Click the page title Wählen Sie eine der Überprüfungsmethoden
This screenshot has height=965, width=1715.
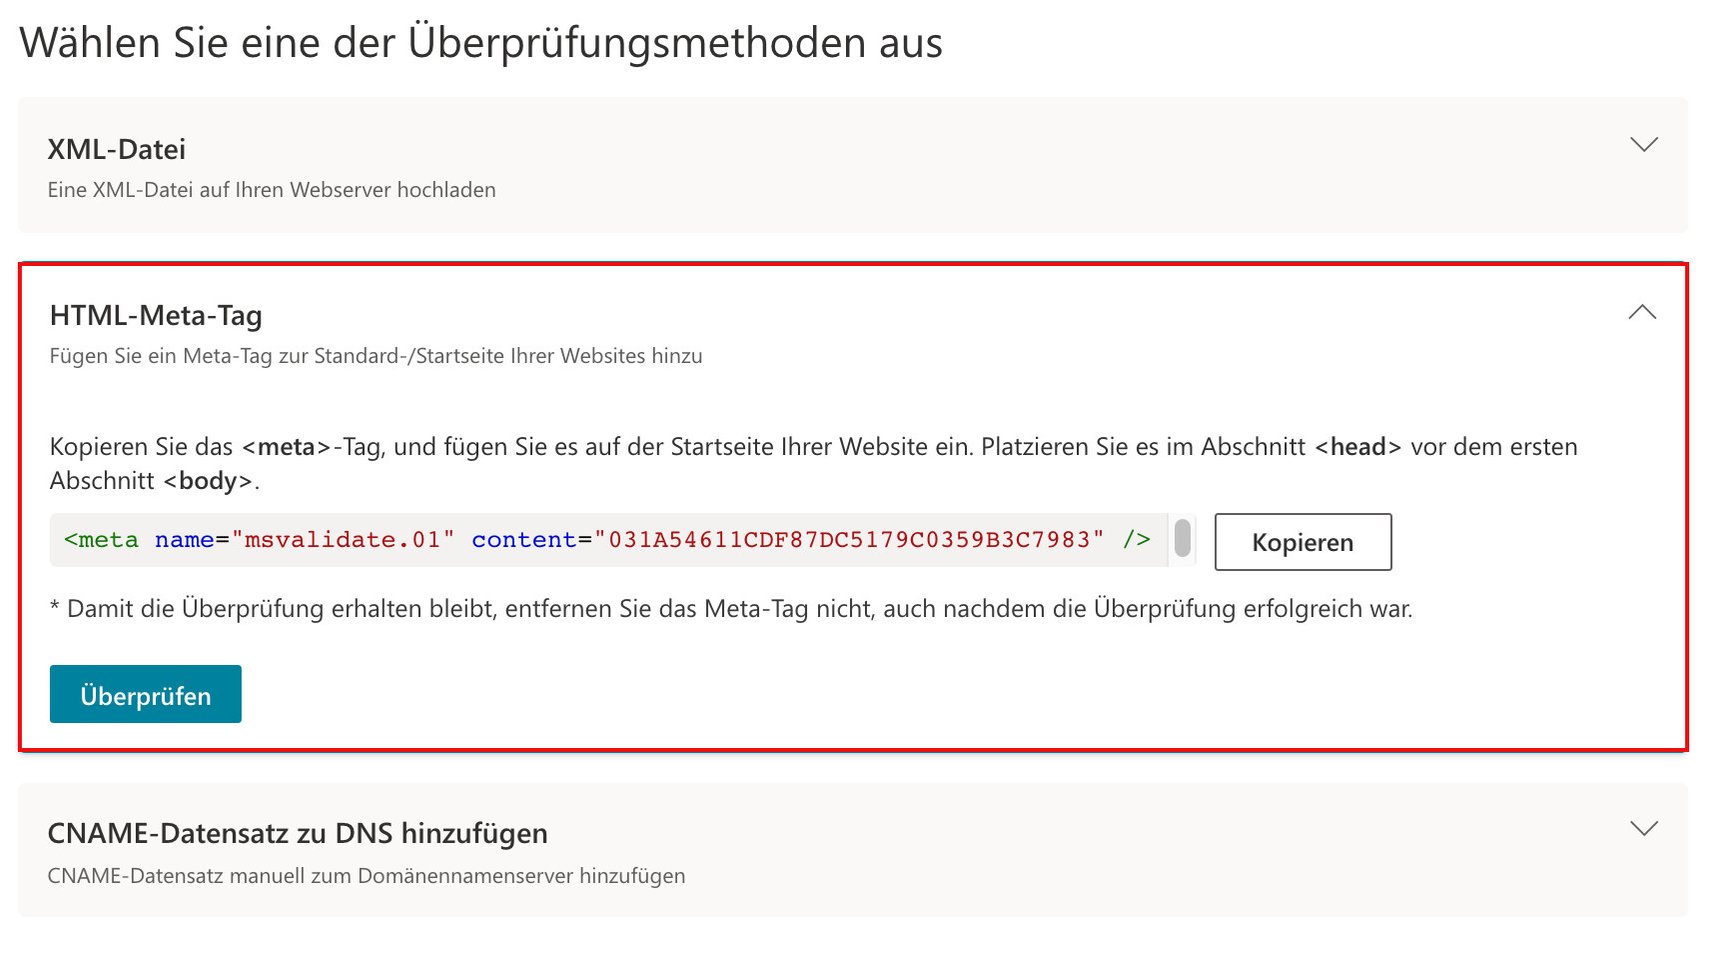(x=480, y=43)
